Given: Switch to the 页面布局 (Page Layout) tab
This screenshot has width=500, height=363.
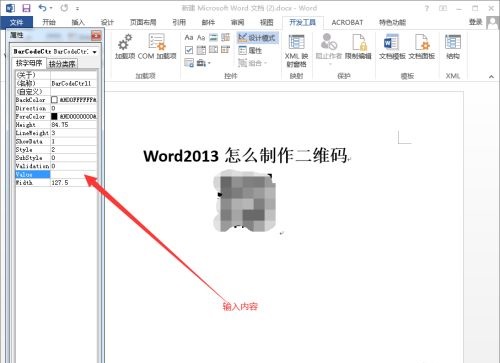Looking at the screenshot, I should [x=143, y=22].
